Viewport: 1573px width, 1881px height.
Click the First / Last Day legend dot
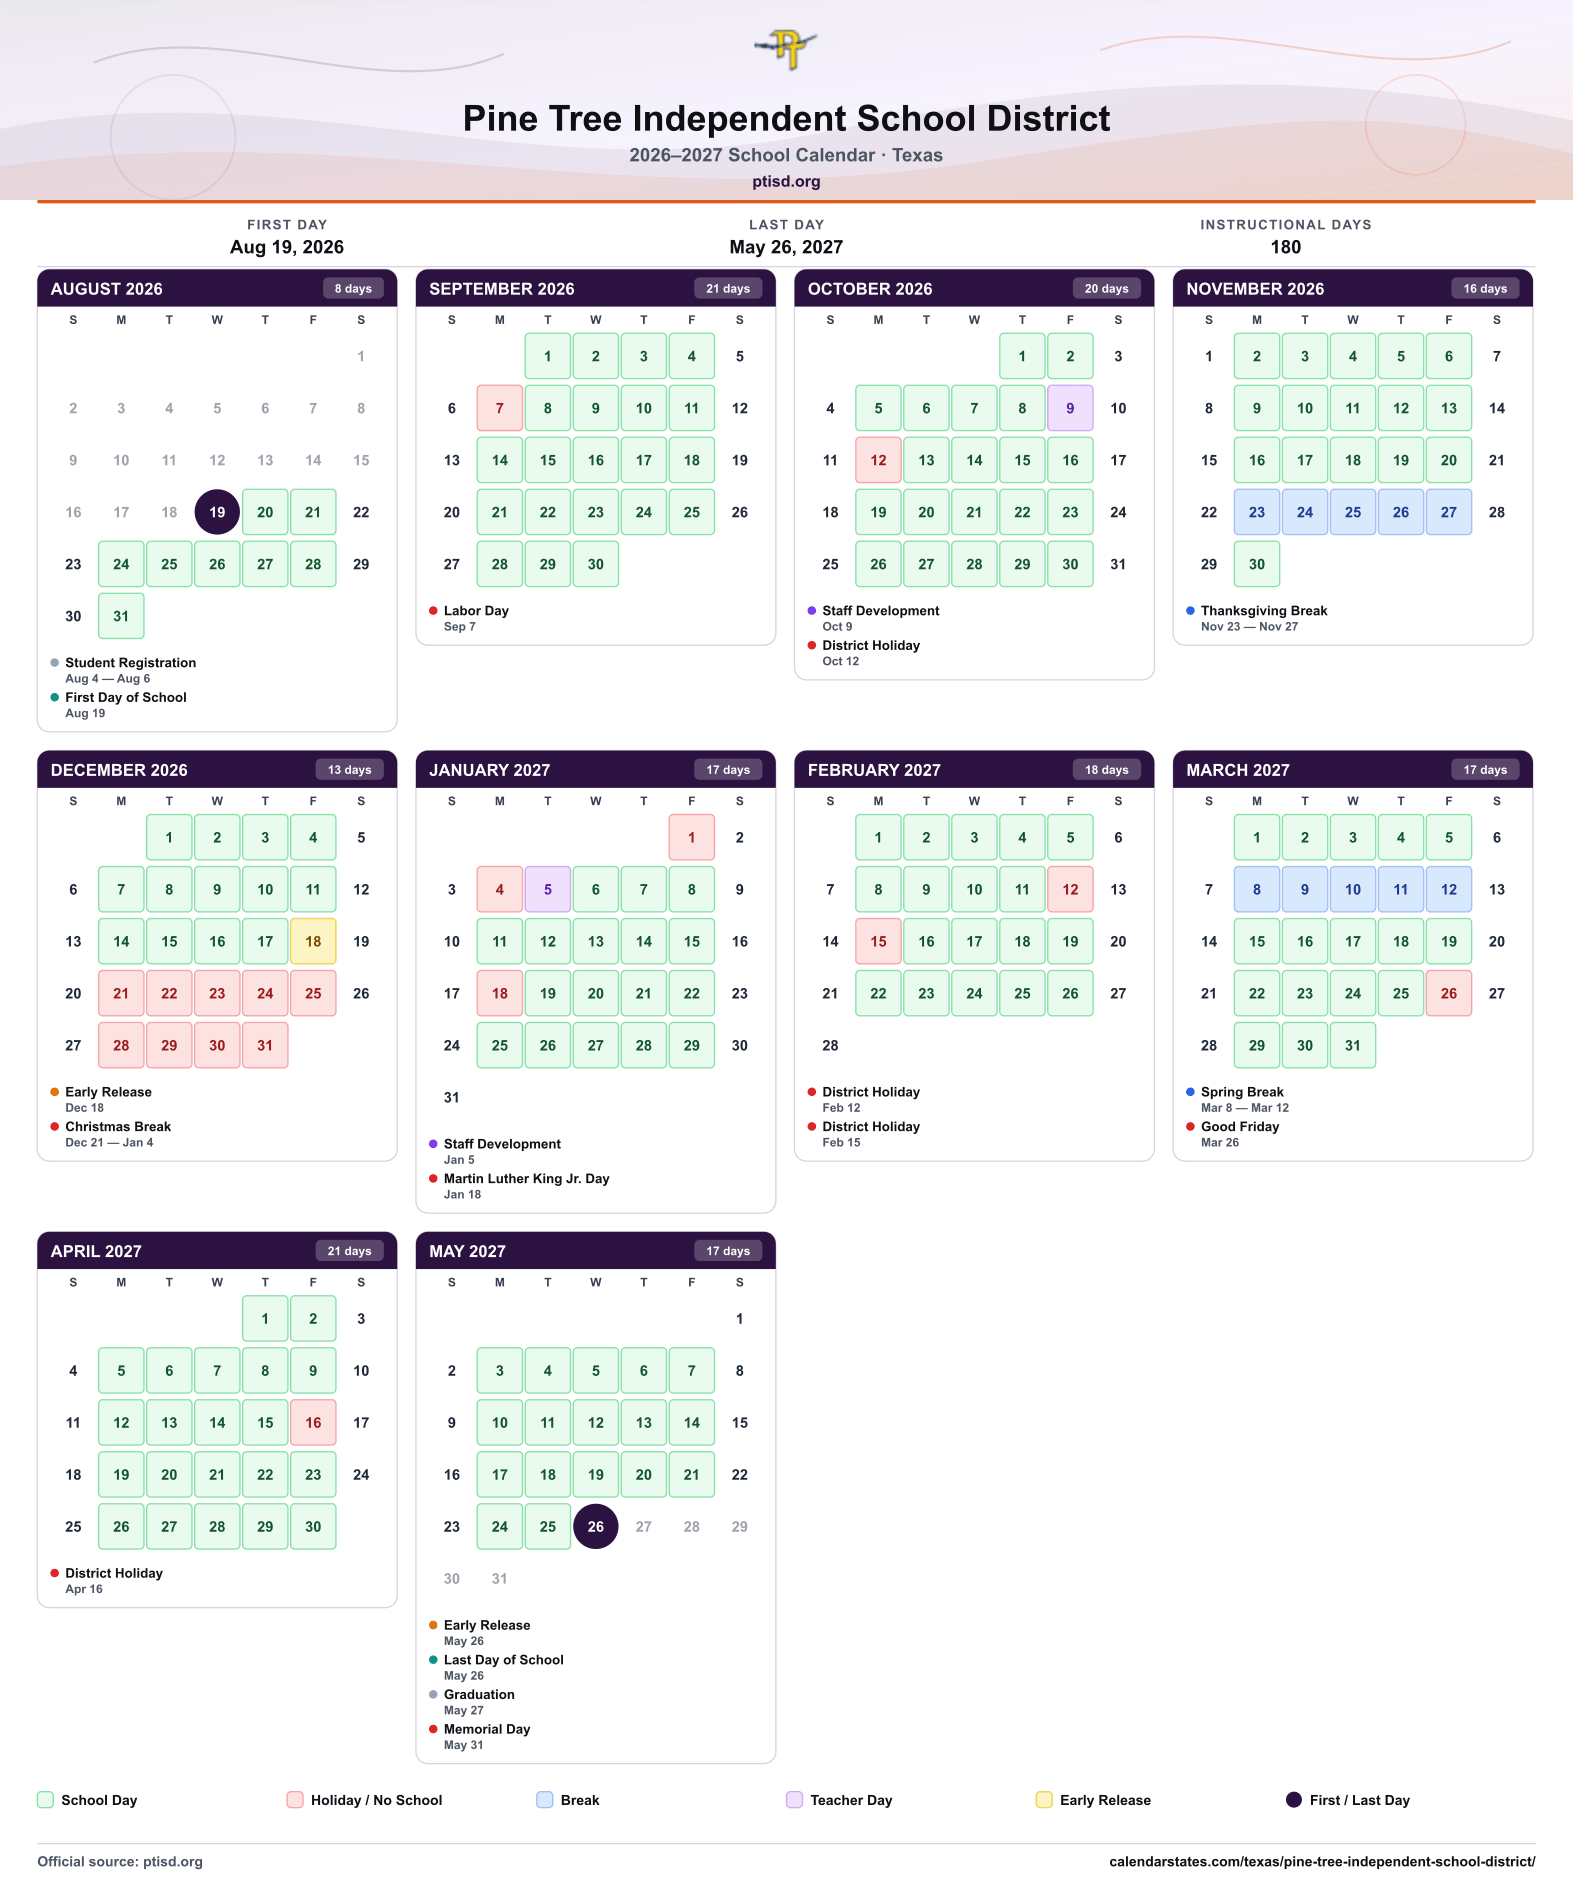pyautogui.click(x=1293, y=1800)
